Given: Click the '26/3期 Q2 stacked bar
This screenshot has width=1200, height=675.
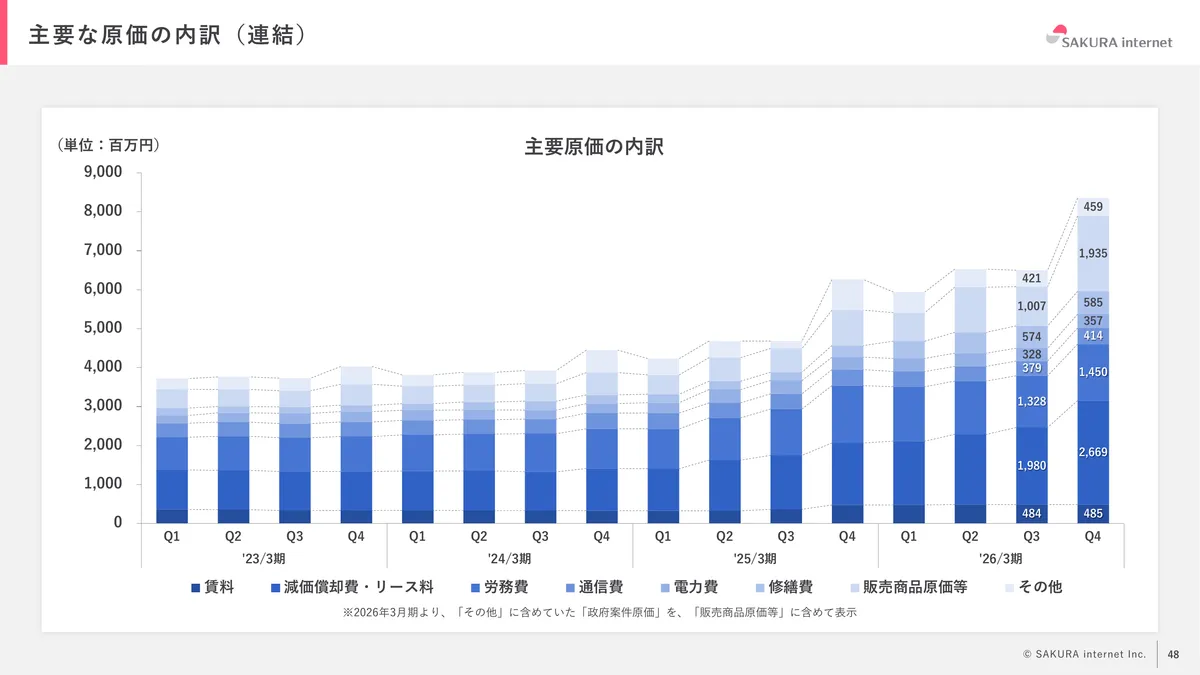Looking at the screenshot, I should click(x=970, y=396).
